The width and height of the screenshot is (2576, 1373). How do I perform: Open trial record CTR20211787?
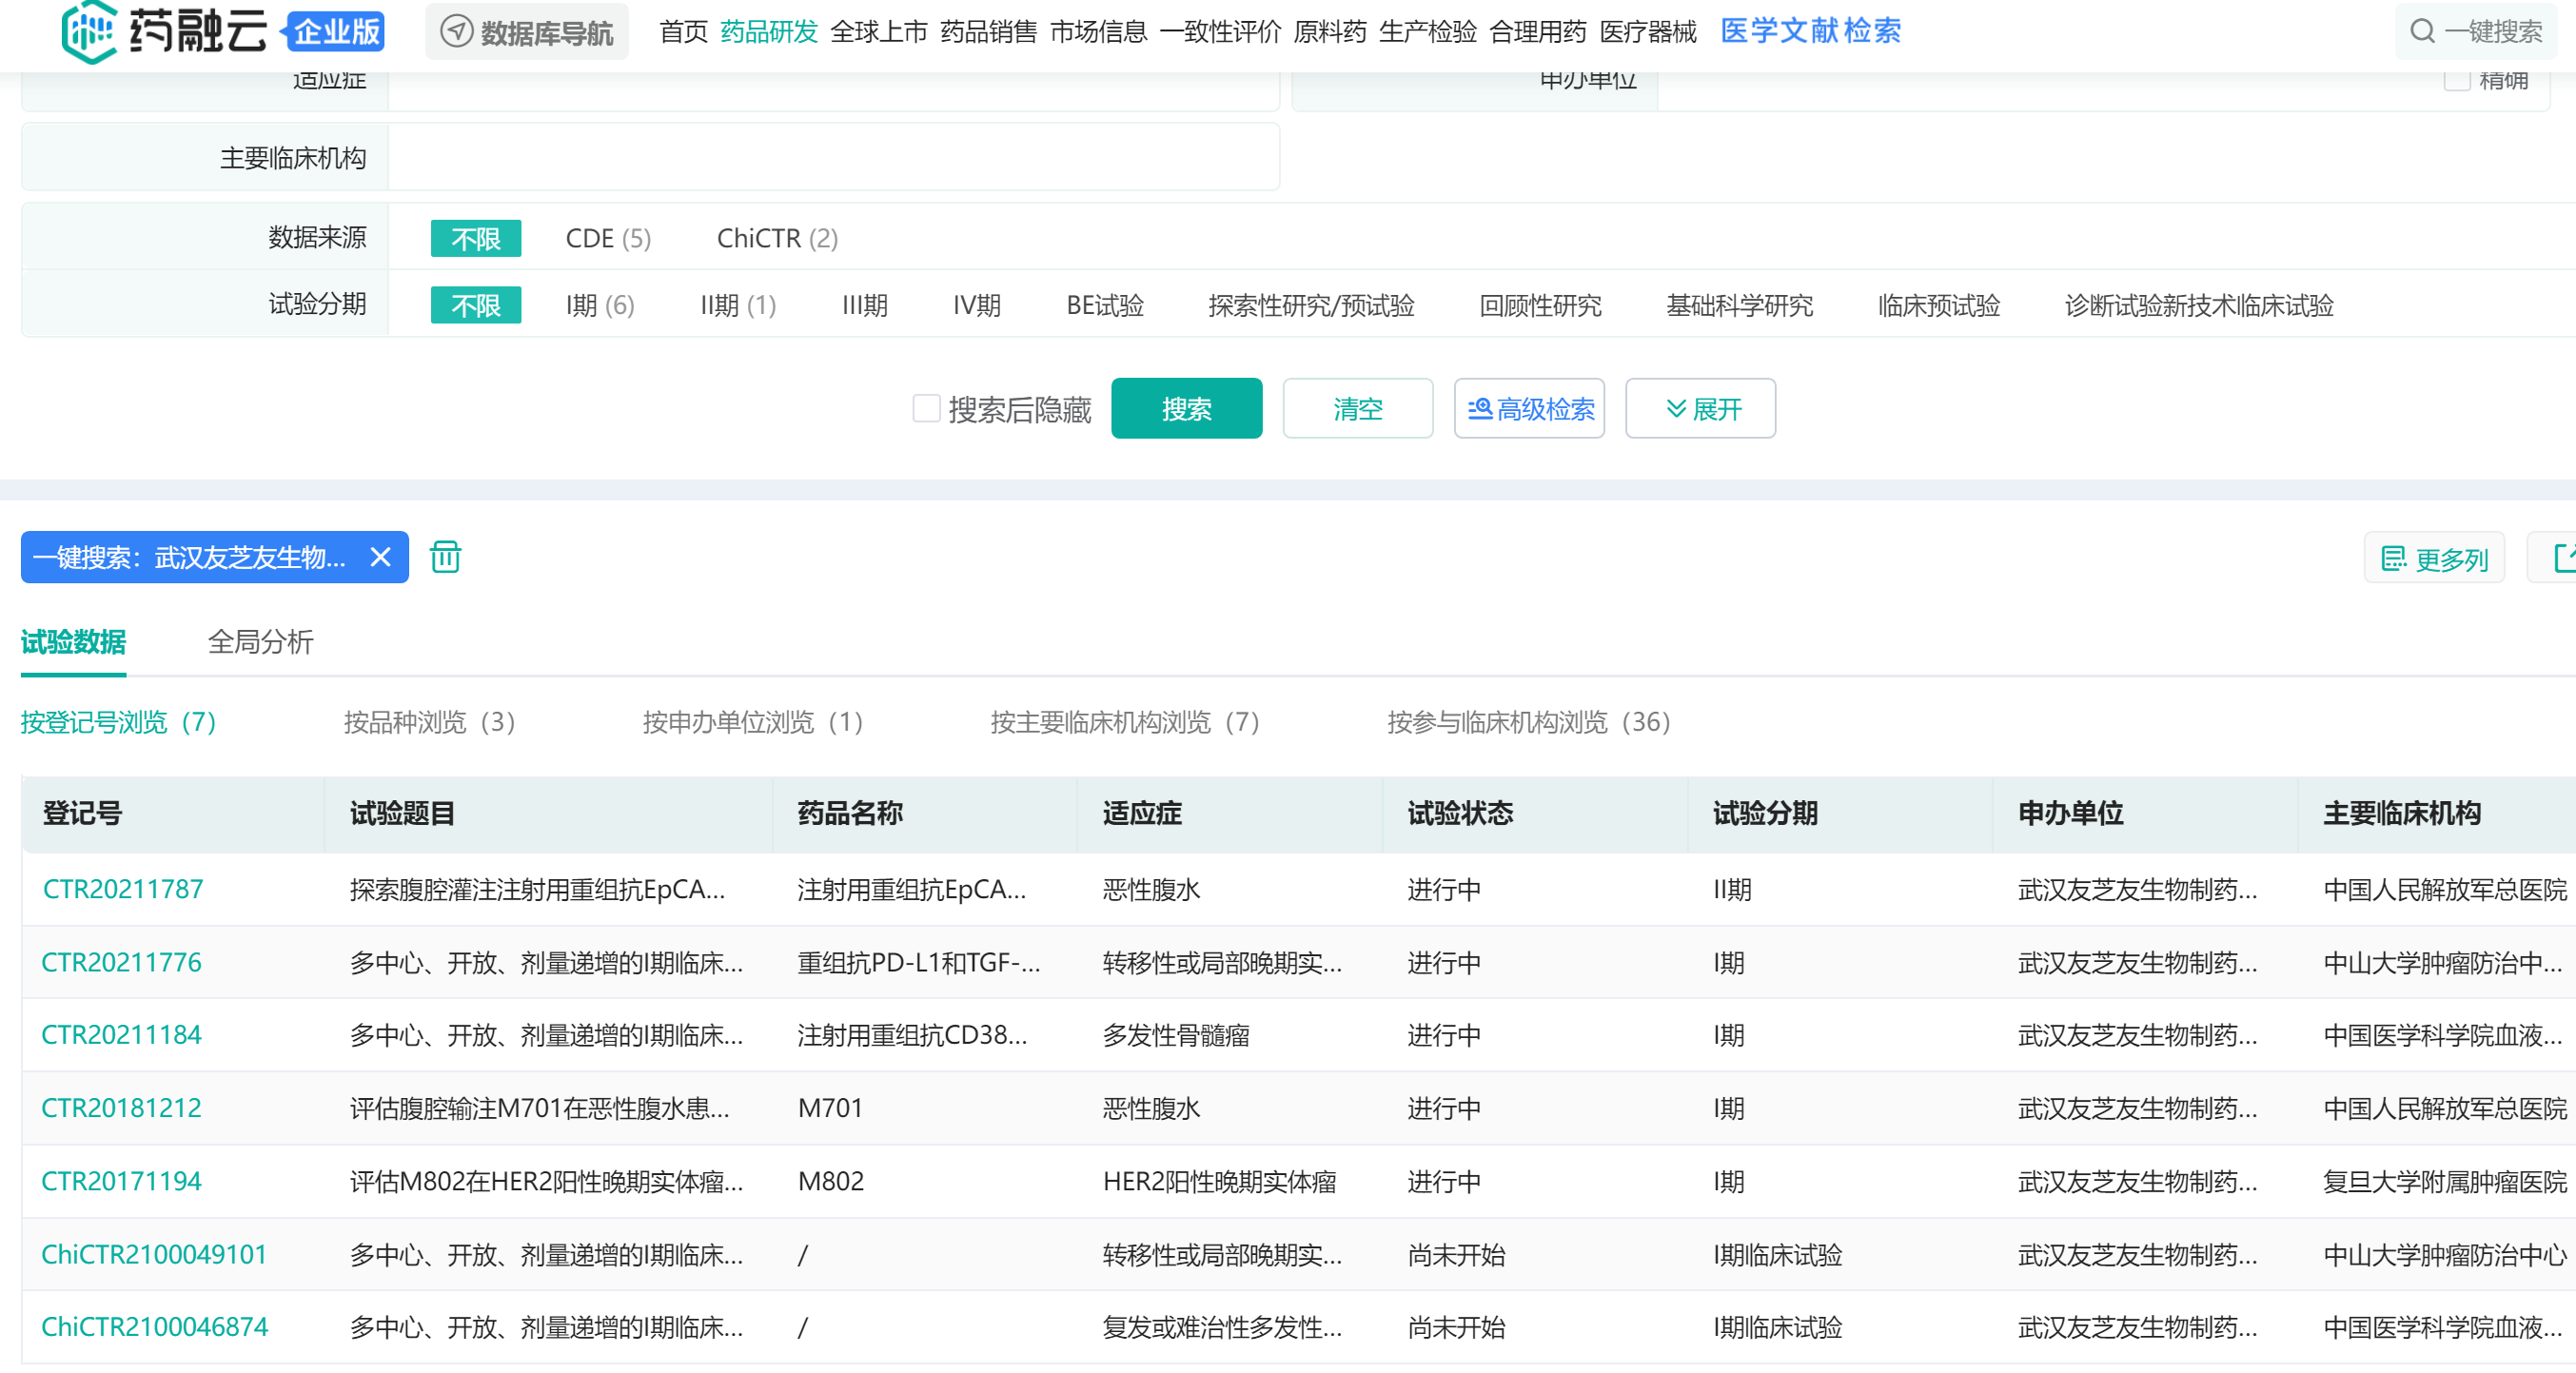tap(122, 889)
